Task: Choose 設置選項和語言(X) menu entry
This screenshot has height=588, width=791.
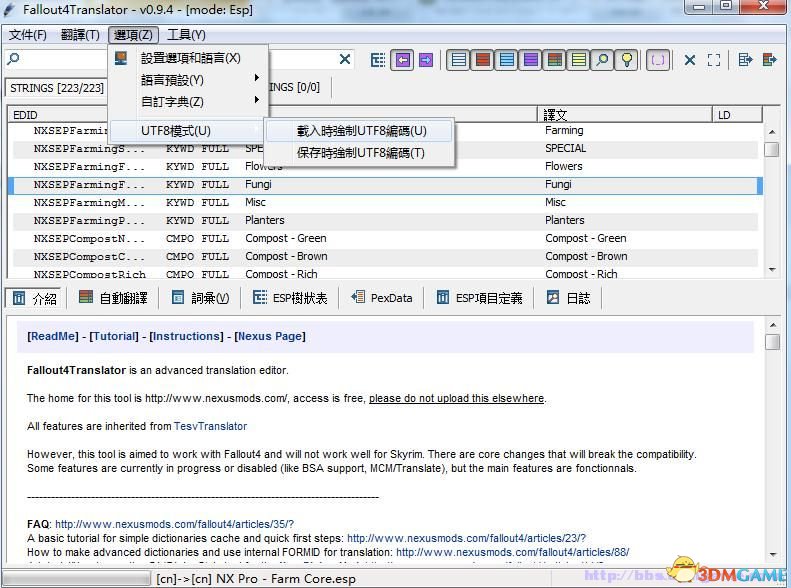Action: coord(188,58)
